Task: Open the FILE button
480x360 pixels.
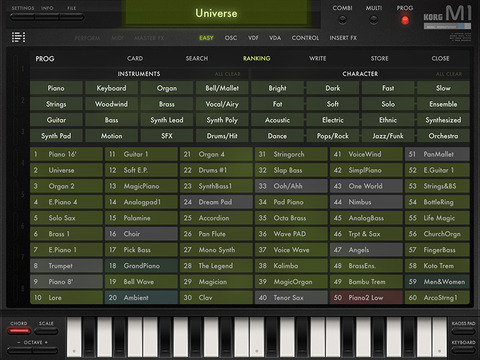Action: pyautogui.click(x=72, y=17)
